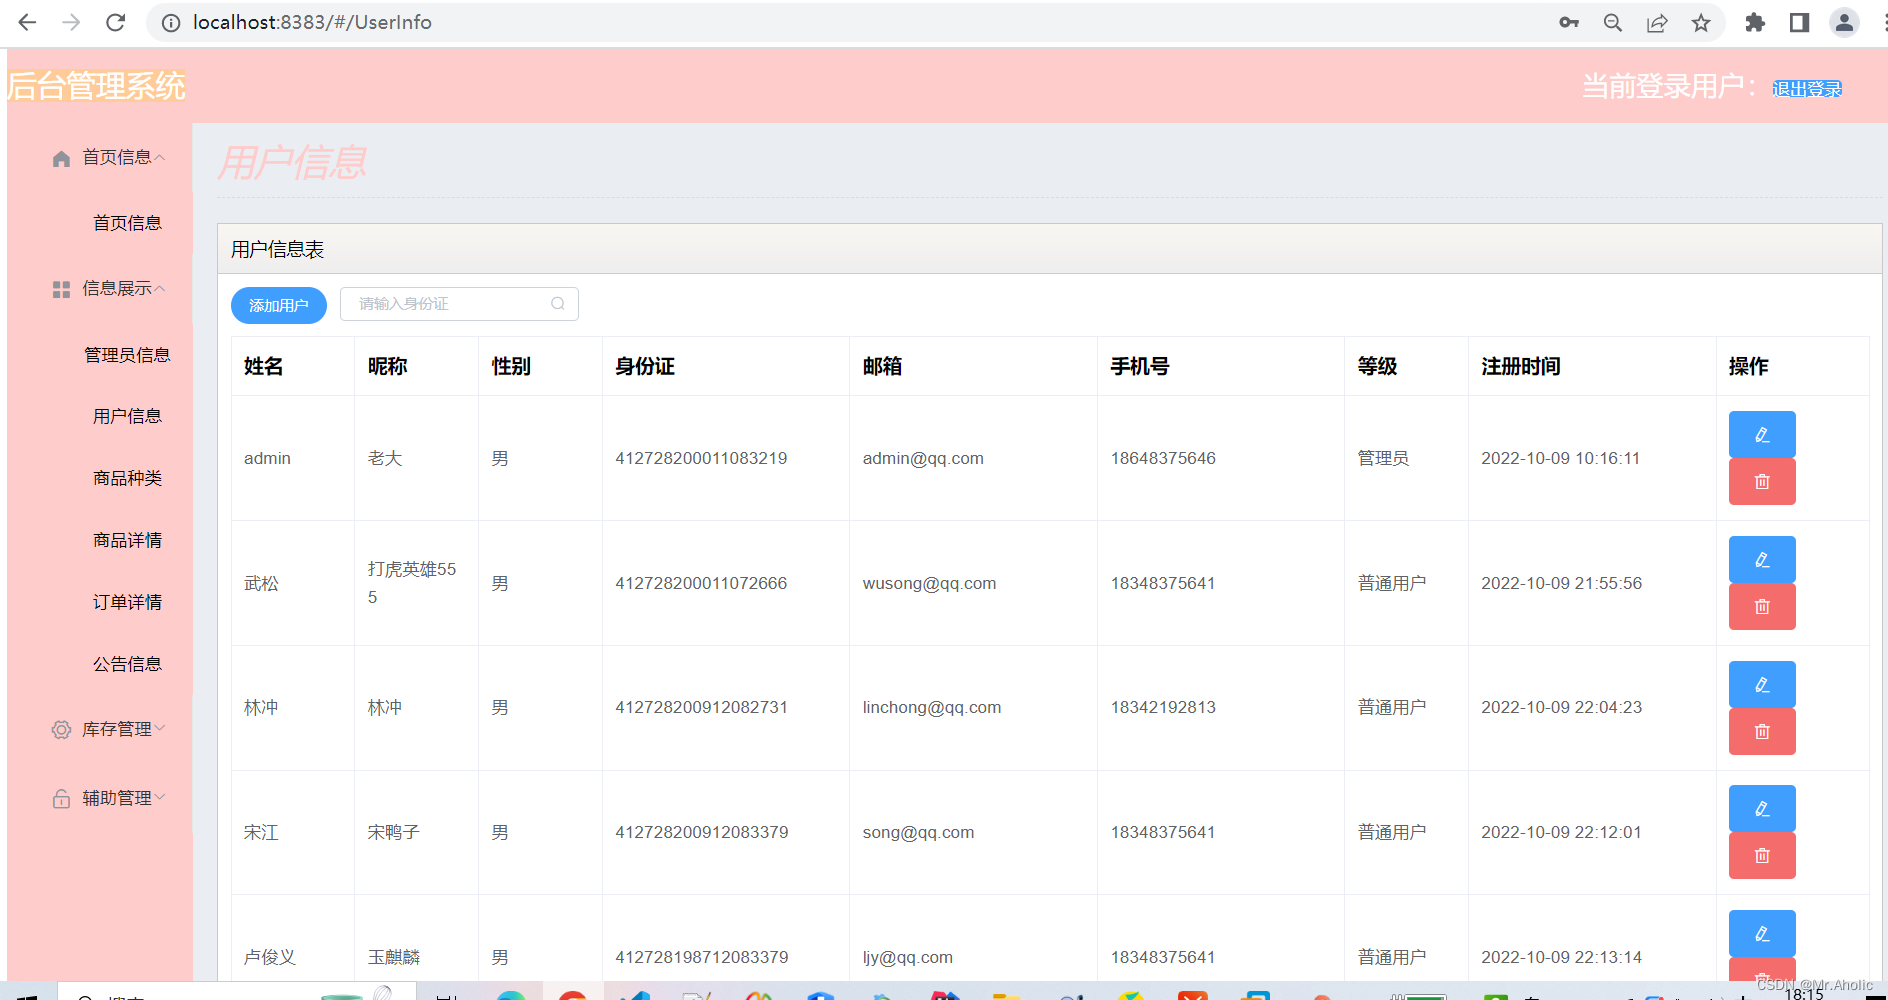Image resolution: width=1888 pixels, height=1000 pixels.
Task: Click the 退出登录 link
Action: pyautogui.click(x=1806, y=88)
